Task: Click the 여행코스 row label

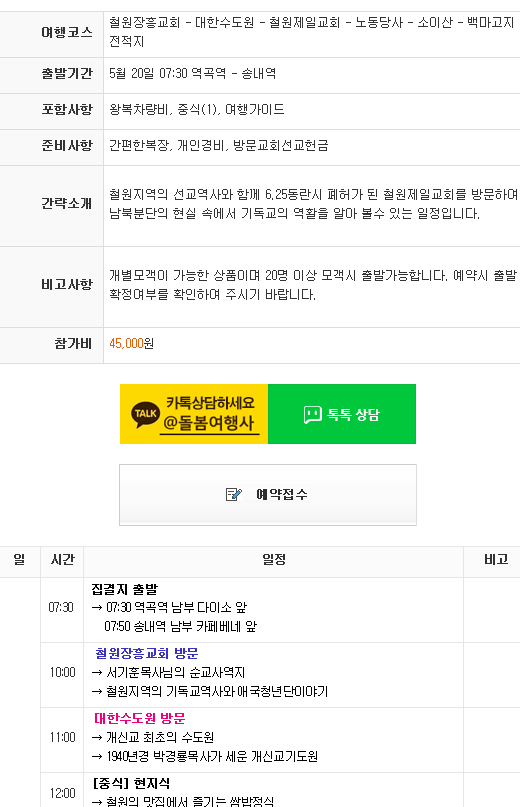Action: coord(67,32)
